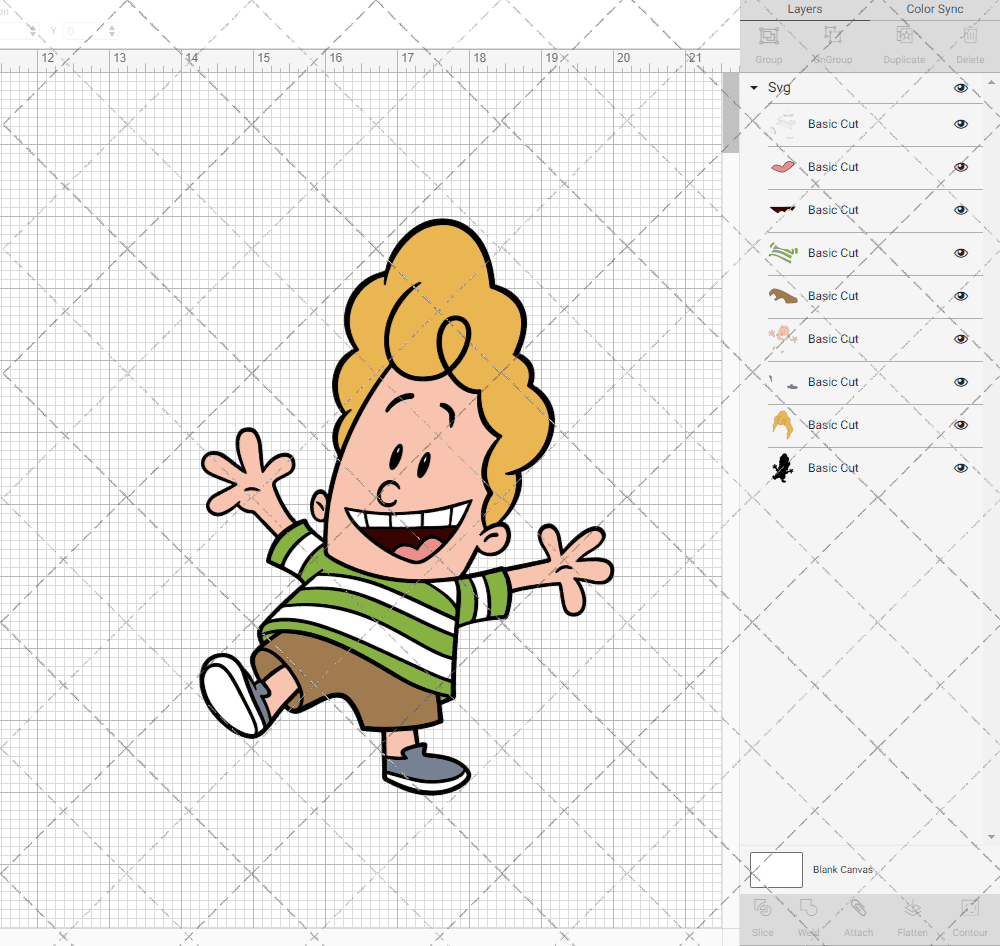Hide the gray shoes Basic Cut layer
Image resolution: width=1000 pixels, height=946 pixels.
(x=960, y=382)
